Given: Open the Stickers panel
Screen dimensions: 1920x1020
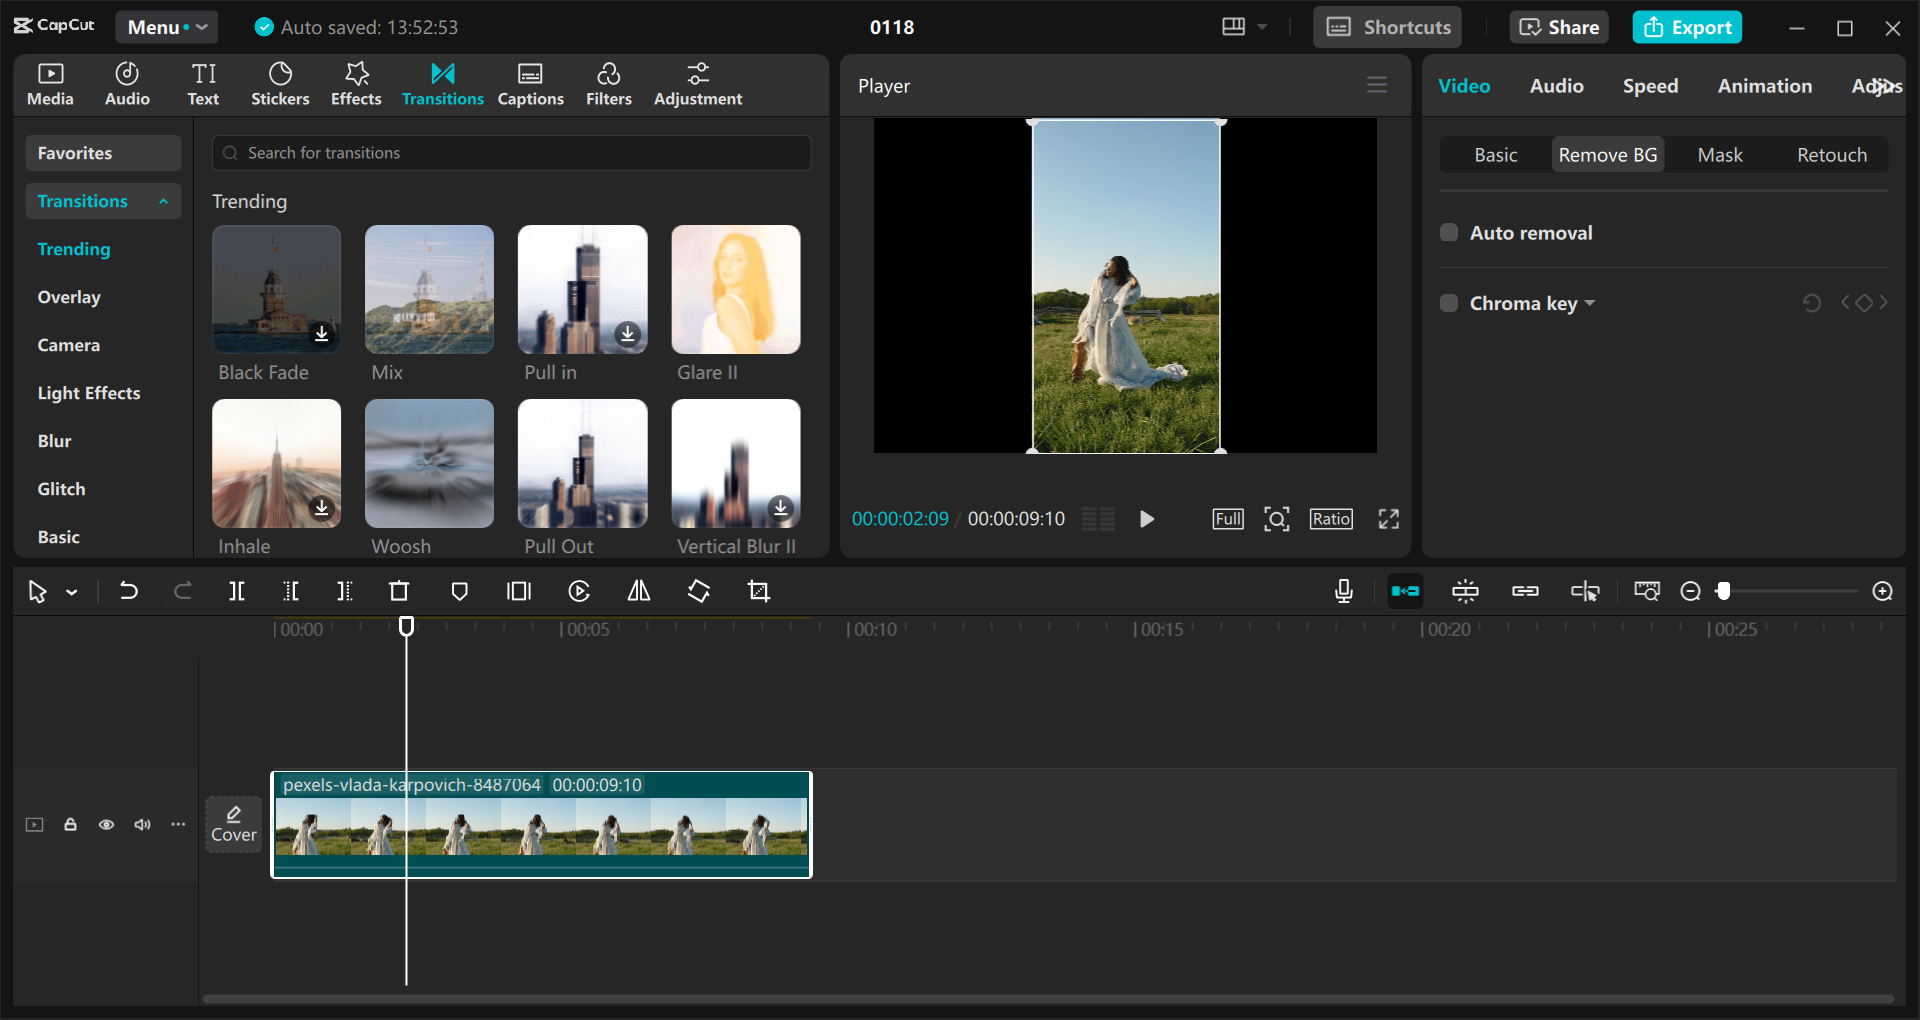Looking at the screenshot, I should (280, 84).
